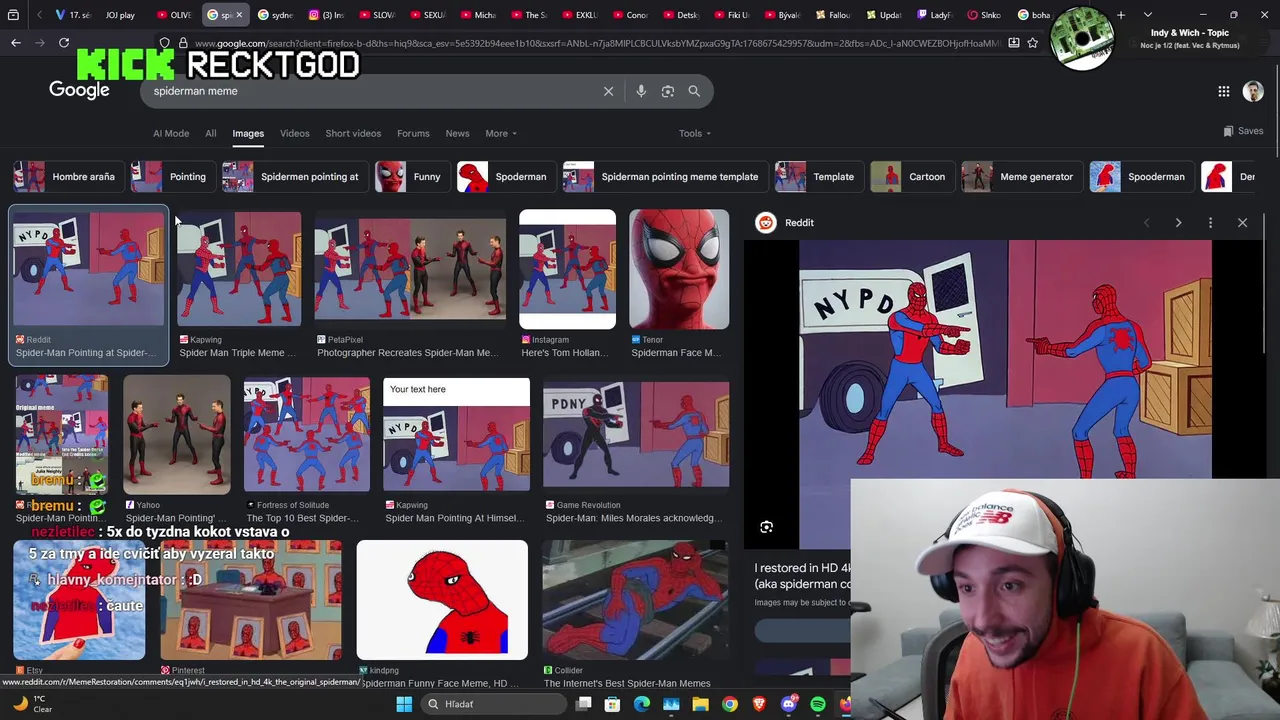
Task: Open the Tools dropdown
Action: (x=695, y=133)
